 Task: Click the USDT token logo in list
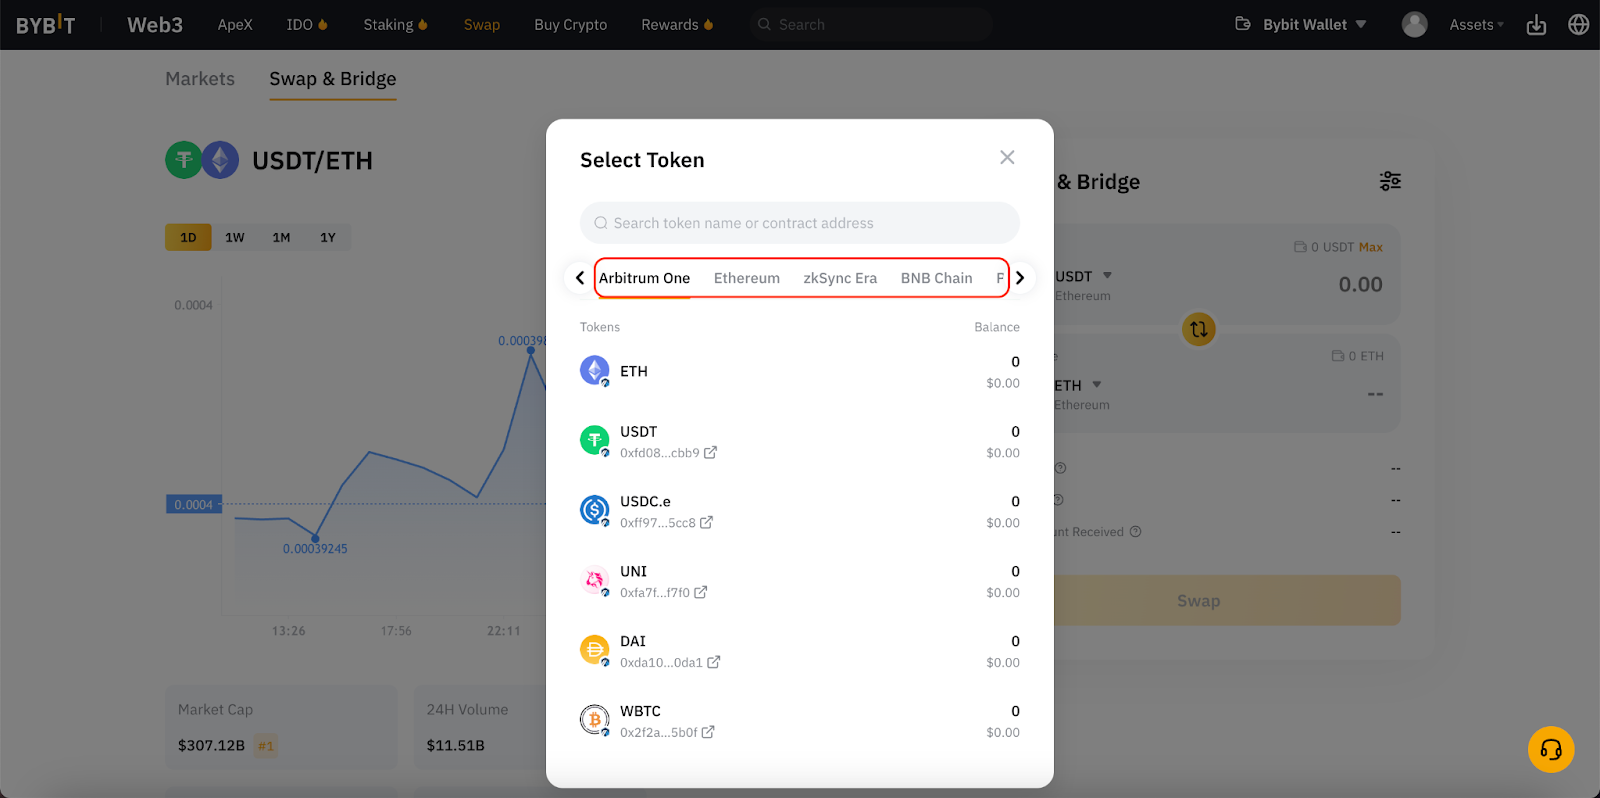tap(595, 441)
